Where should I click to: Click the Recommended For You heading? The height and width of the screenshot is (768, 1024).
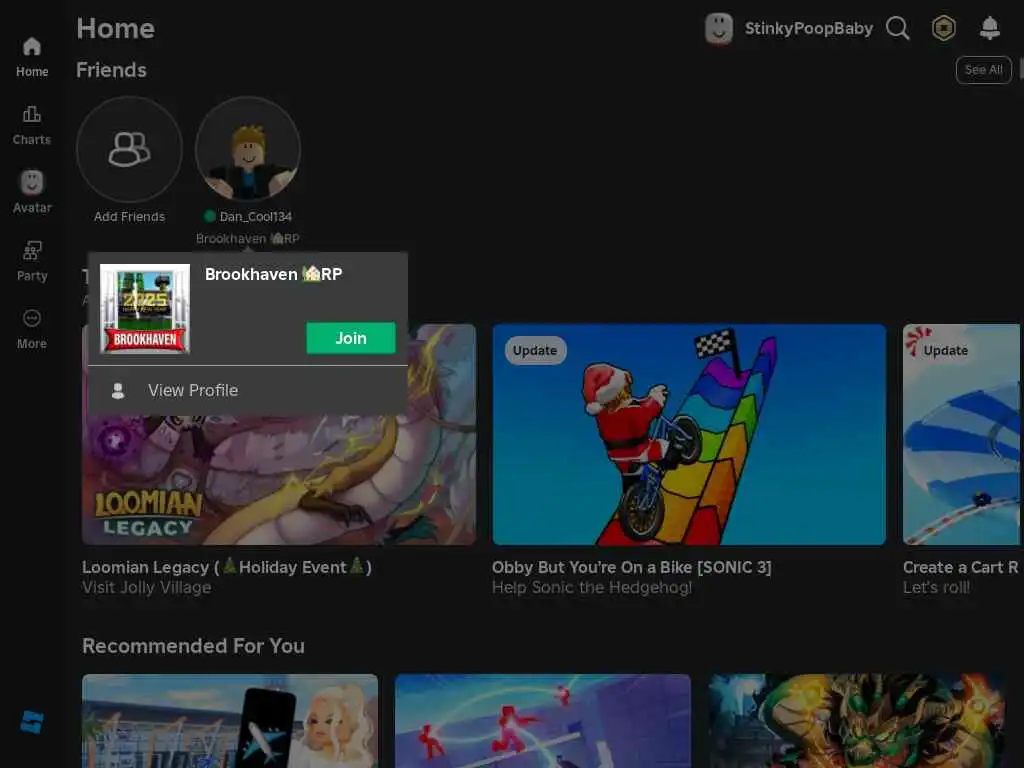(193, 646)
